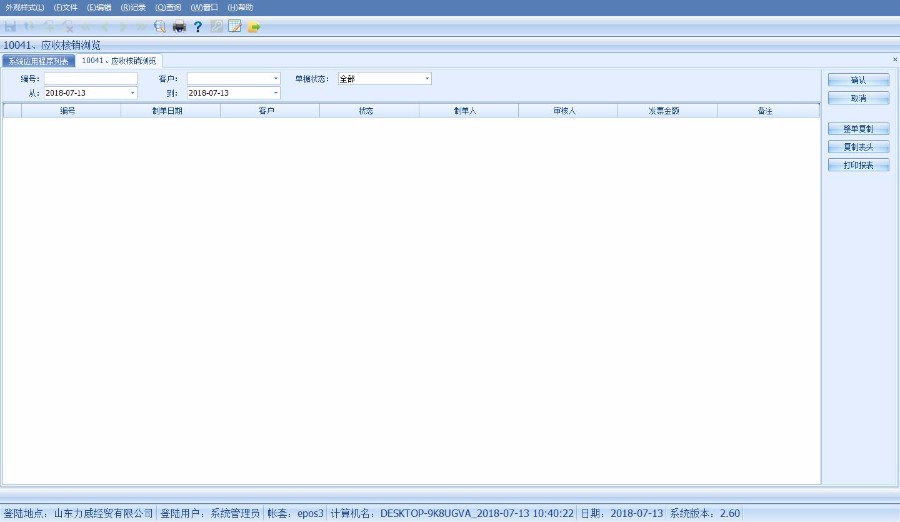The image size is (900, 522).
Task: Click the 制单人 column header
Action: [x=468, y=111]
